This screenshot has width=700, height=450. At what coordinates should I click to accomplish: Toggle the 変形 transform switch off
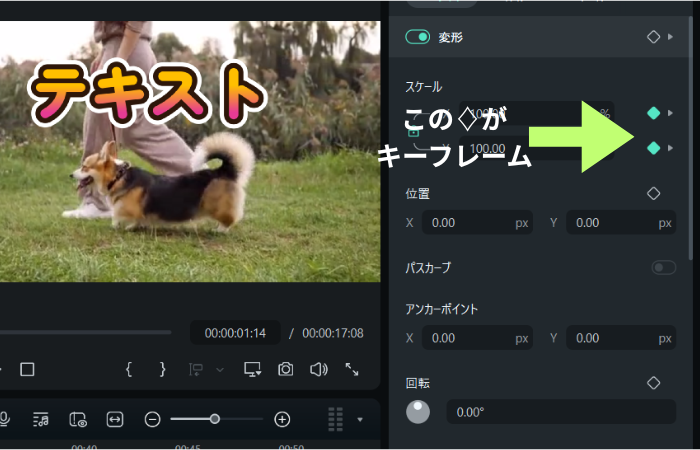pyautogui.click(x=417, y=37)
